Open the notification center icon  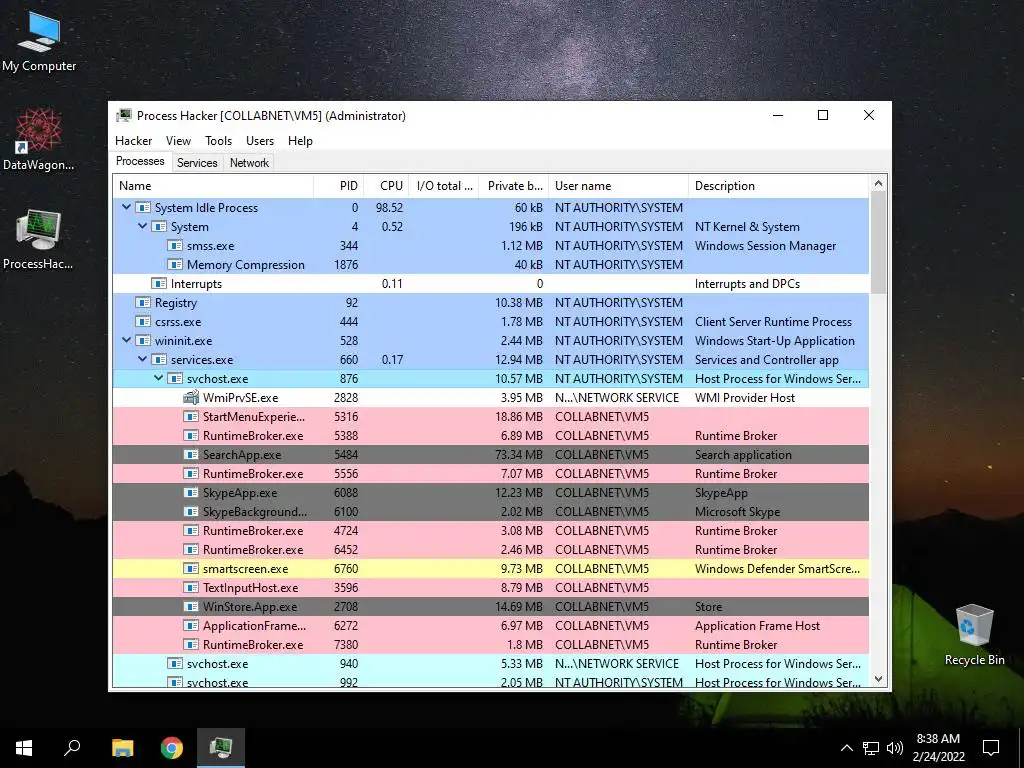pos(991,748)
